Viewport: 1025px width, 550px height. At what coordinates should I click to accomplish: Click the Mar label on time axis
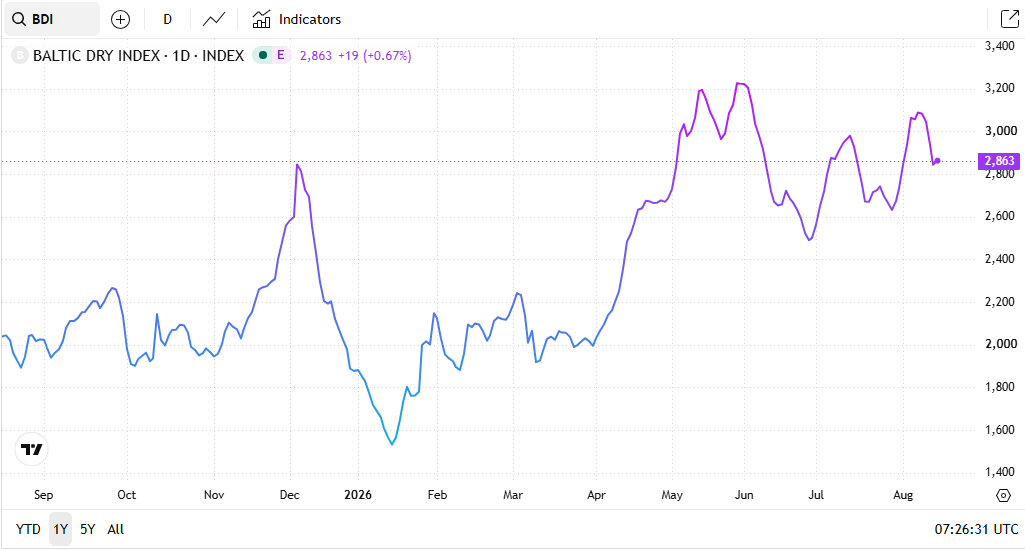(x=513, y=495)
